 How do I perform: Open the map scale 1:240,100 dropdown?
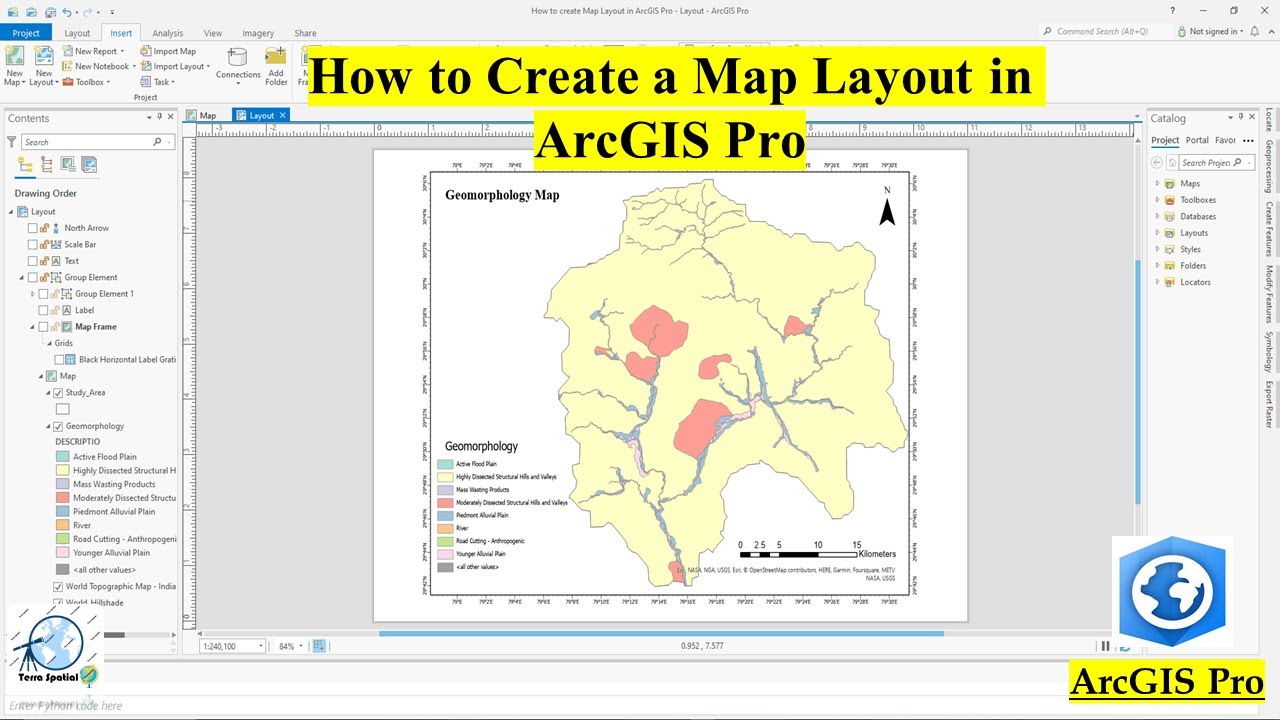pos(262,646)
